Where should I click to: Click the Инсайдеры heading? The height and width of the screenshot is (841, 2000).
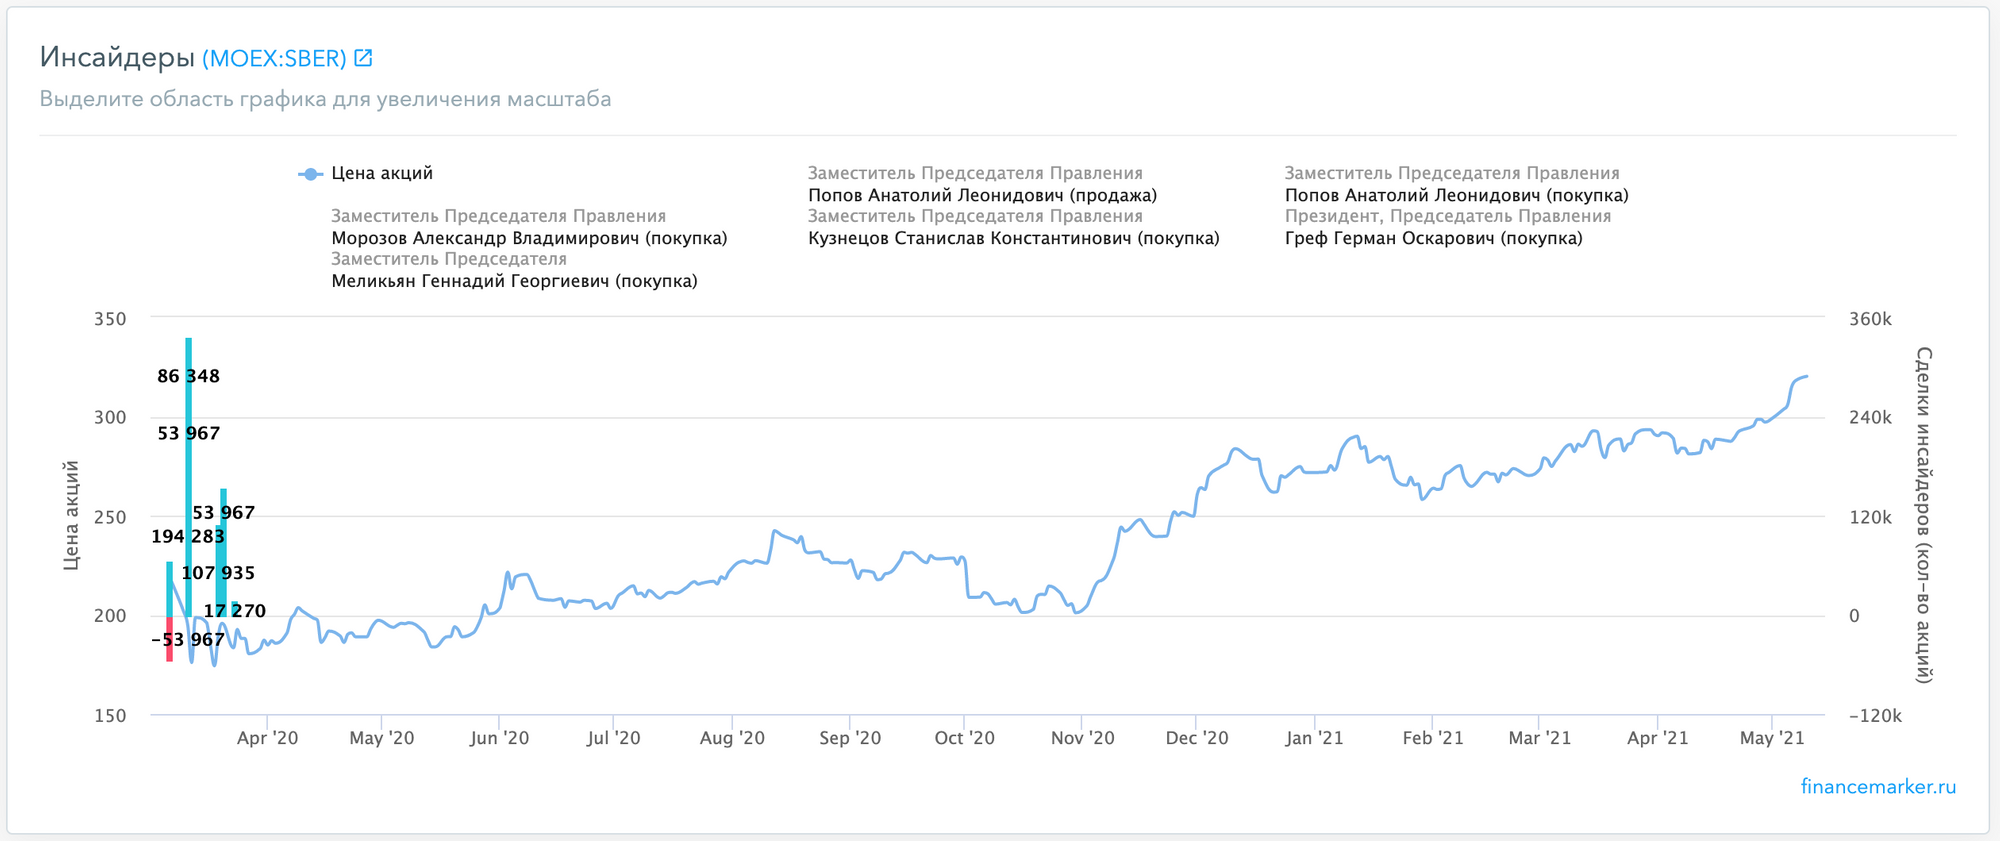point(117,58)
